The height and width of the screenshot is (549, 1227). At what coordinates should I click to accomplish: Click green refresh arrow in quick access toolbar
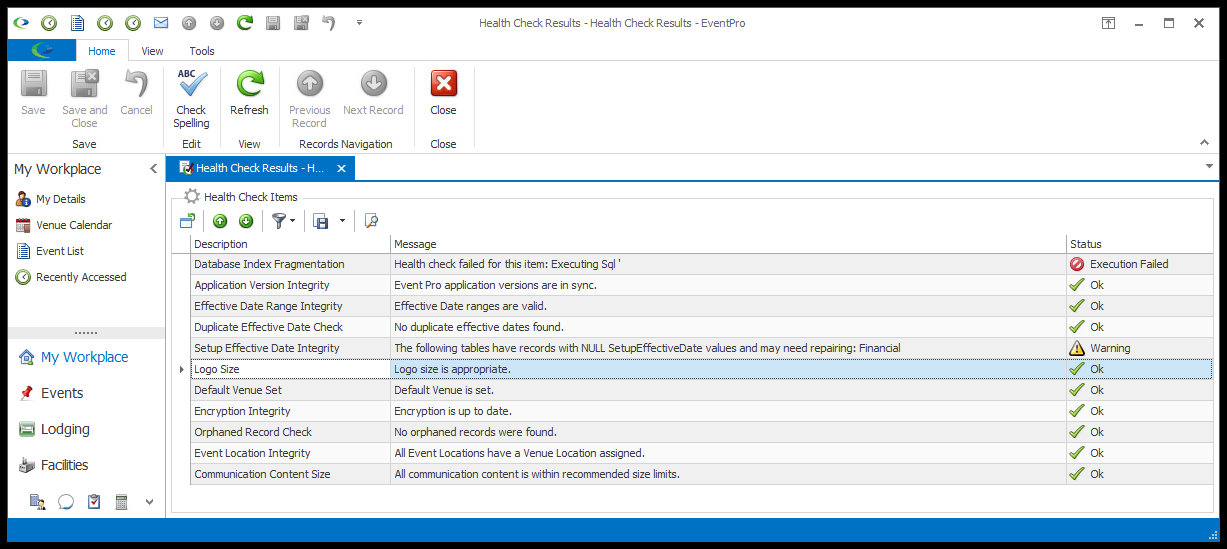point(245,22)
